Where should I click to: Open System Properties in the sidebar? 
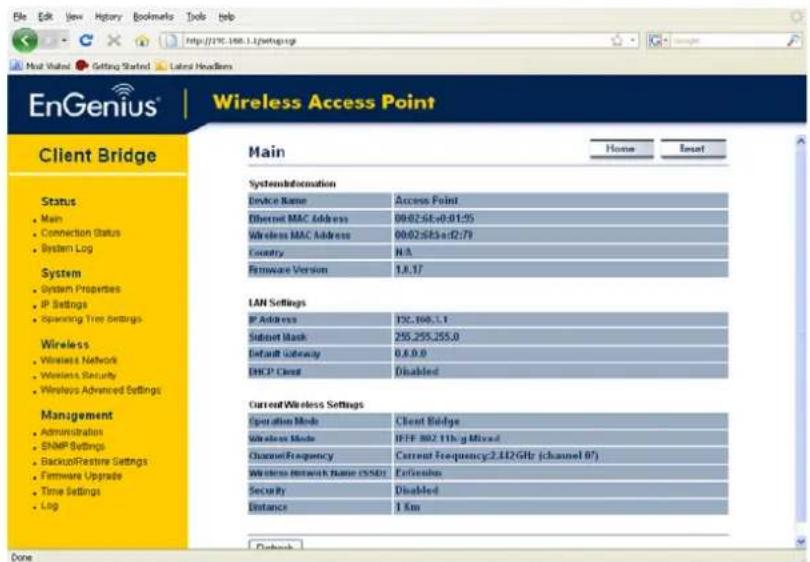[81, 289]
